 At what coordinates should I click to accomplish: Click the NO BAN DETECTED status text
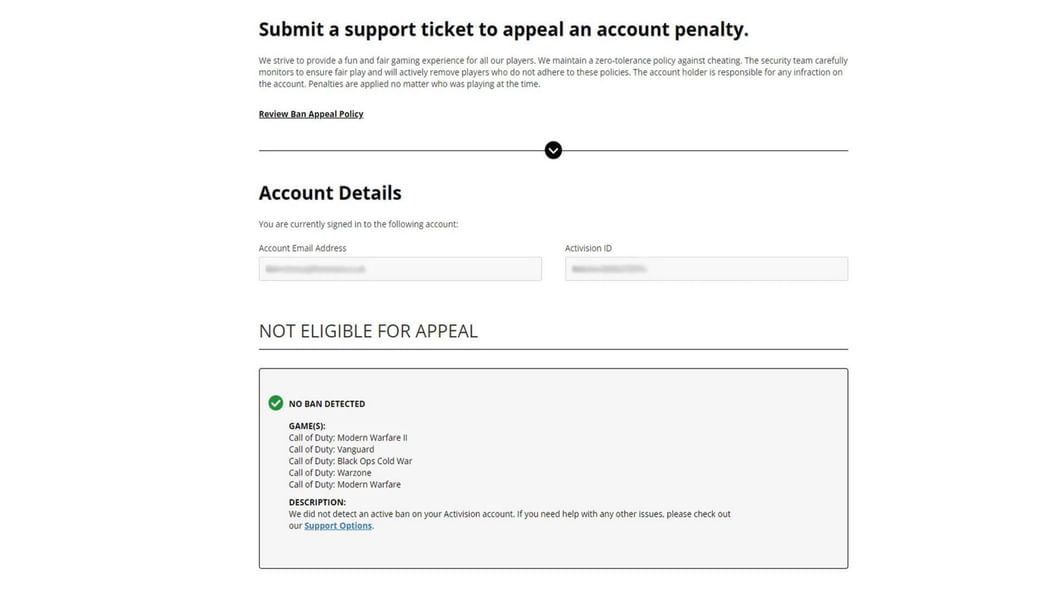[x=327, y=404]
